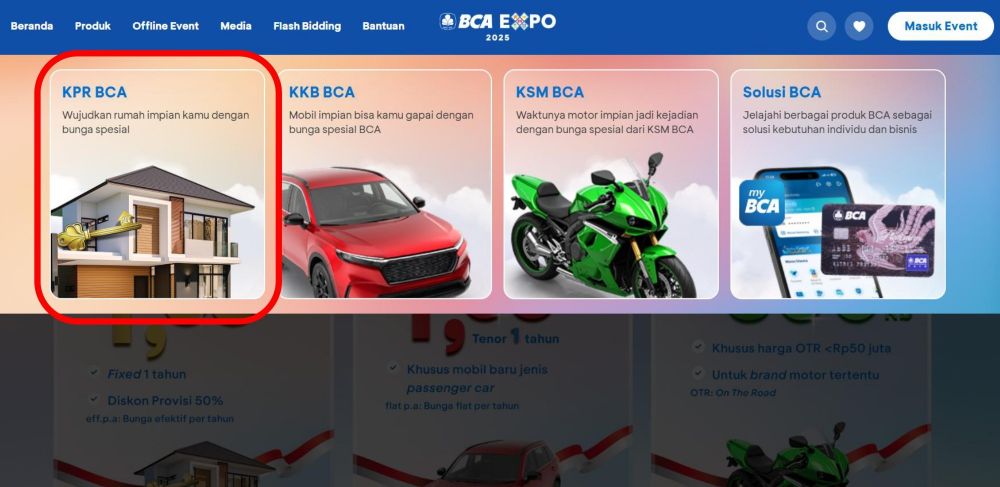Select the Media menu item
This screenshot has height=487, width=1000.
tap(236, 26)
